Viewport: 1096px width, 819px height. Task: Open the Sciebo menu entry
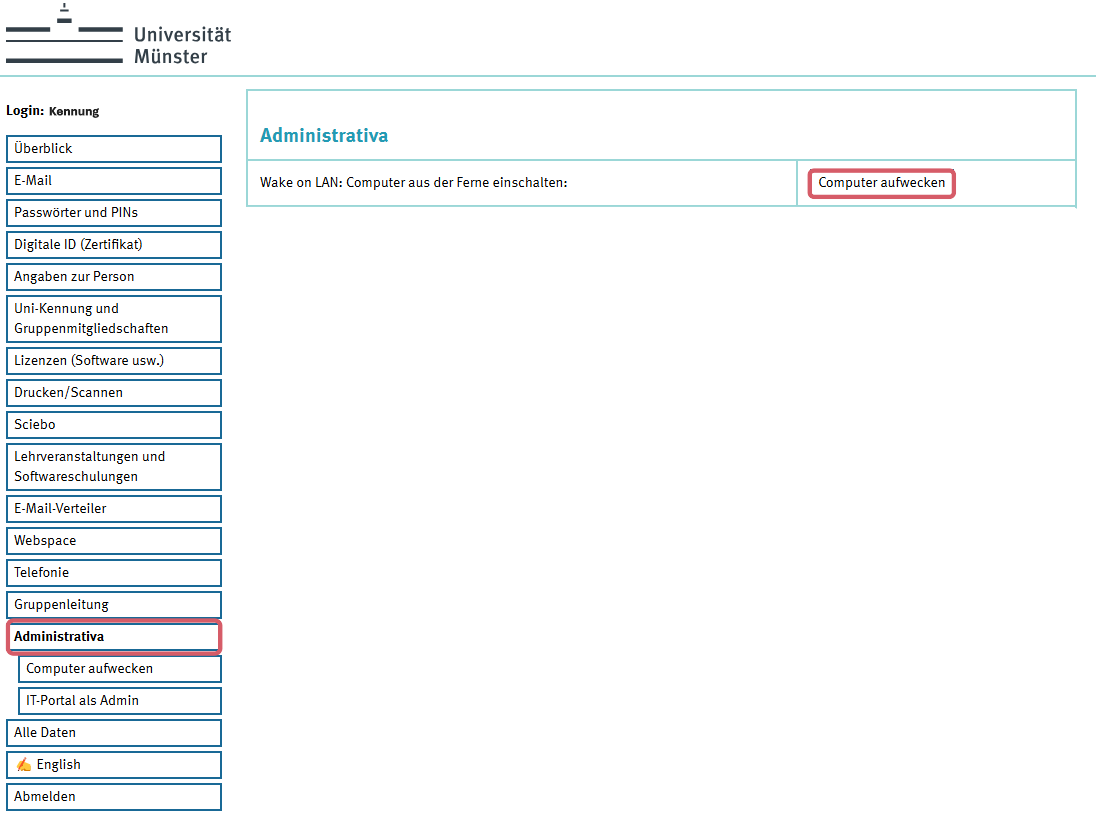[113, 425]
